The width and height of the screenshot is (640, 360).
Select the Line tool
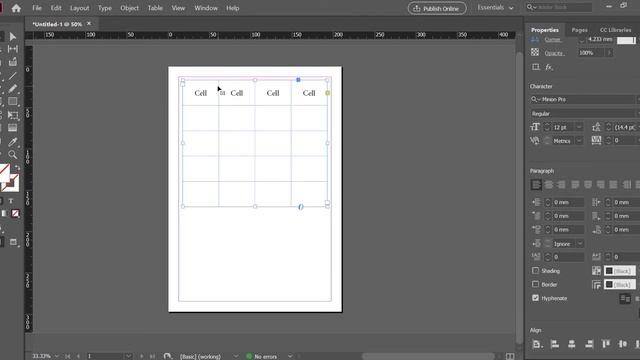[13, 76]
